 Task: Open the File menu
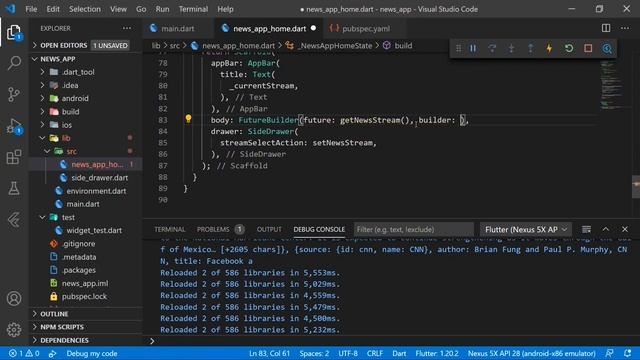pyautogui.click(x=31, y=9)
